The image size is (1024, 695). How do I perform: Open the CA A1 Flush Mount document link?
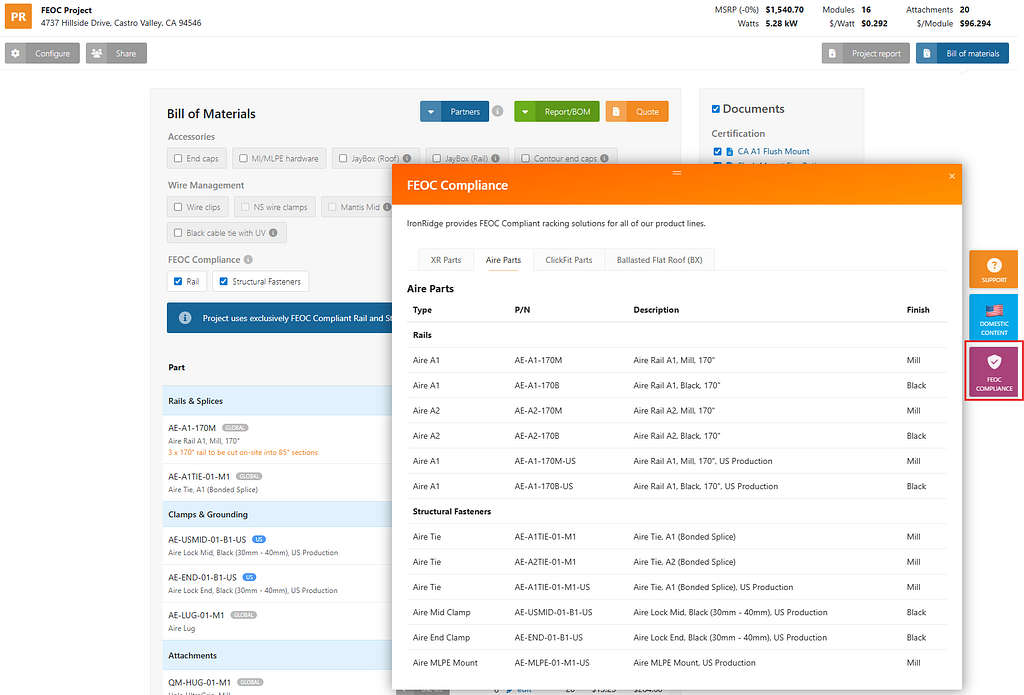(x=773, y=152)
